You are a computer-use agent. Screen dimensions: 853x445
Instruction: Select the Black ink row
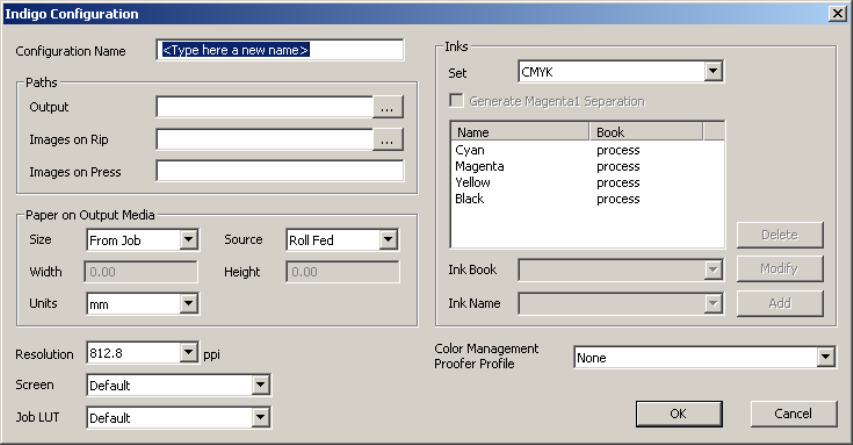[588, 199]
